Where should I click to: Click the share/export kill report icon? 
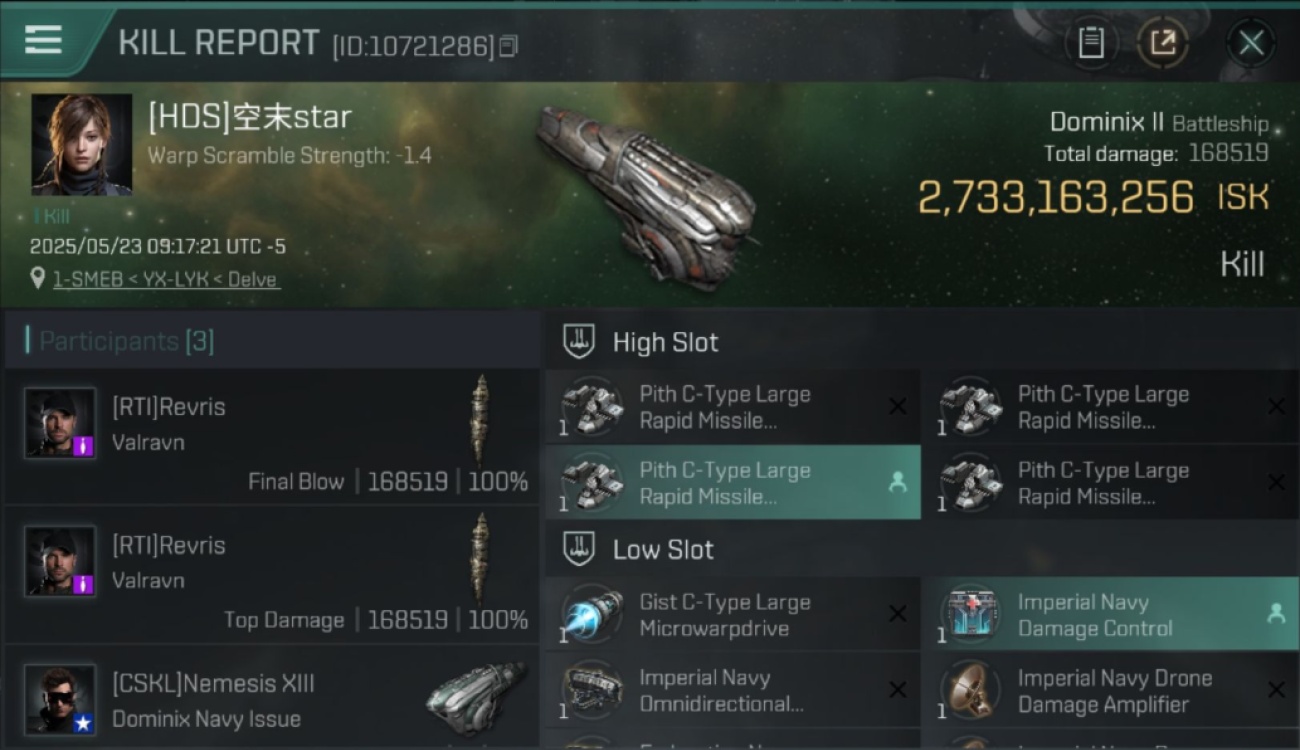point(1163,43)
